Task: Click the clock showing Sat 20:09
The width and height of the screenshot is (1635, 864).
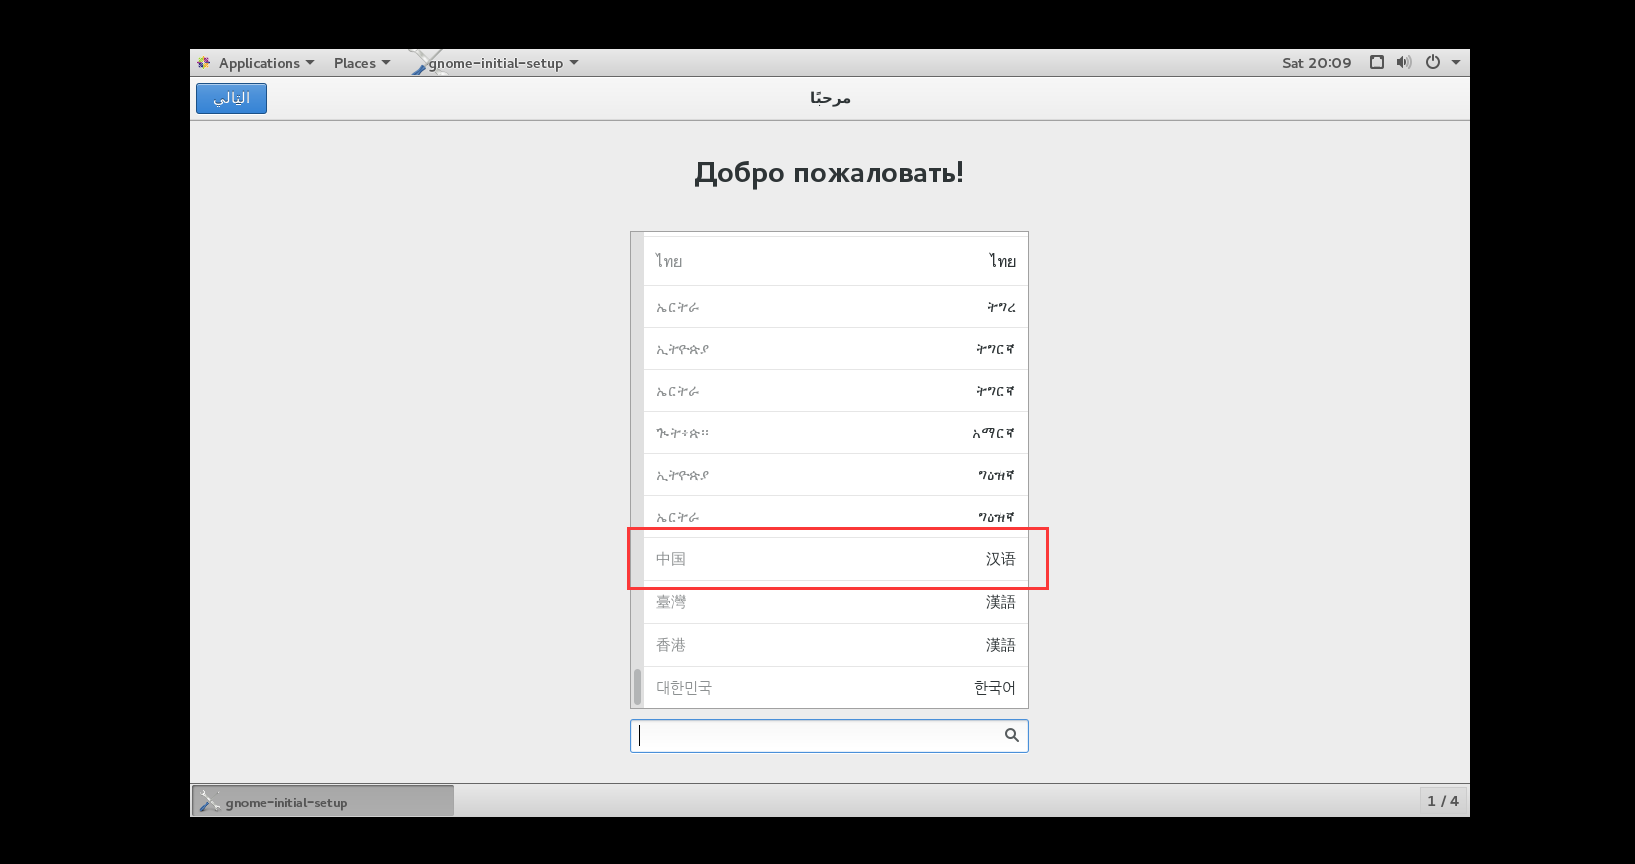Action: click(1316, 63)
